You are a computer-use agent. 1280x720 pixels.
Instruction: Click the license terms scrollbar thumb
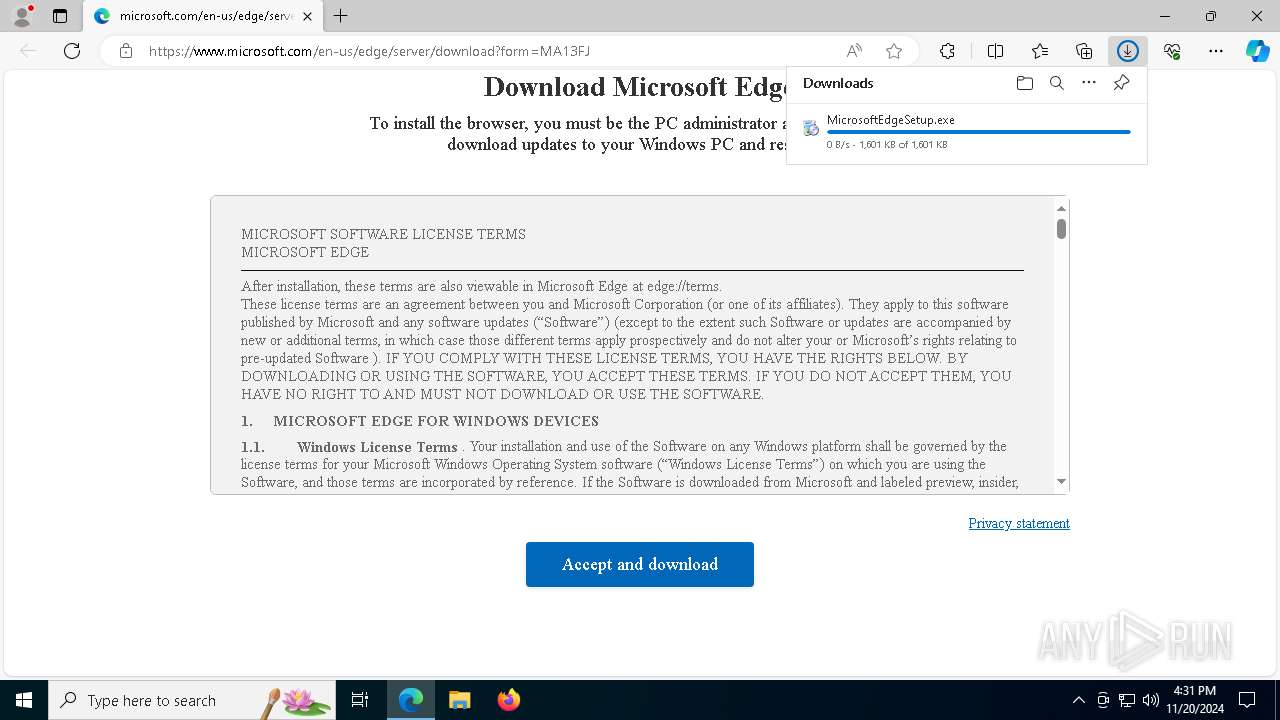point(1061,229)
